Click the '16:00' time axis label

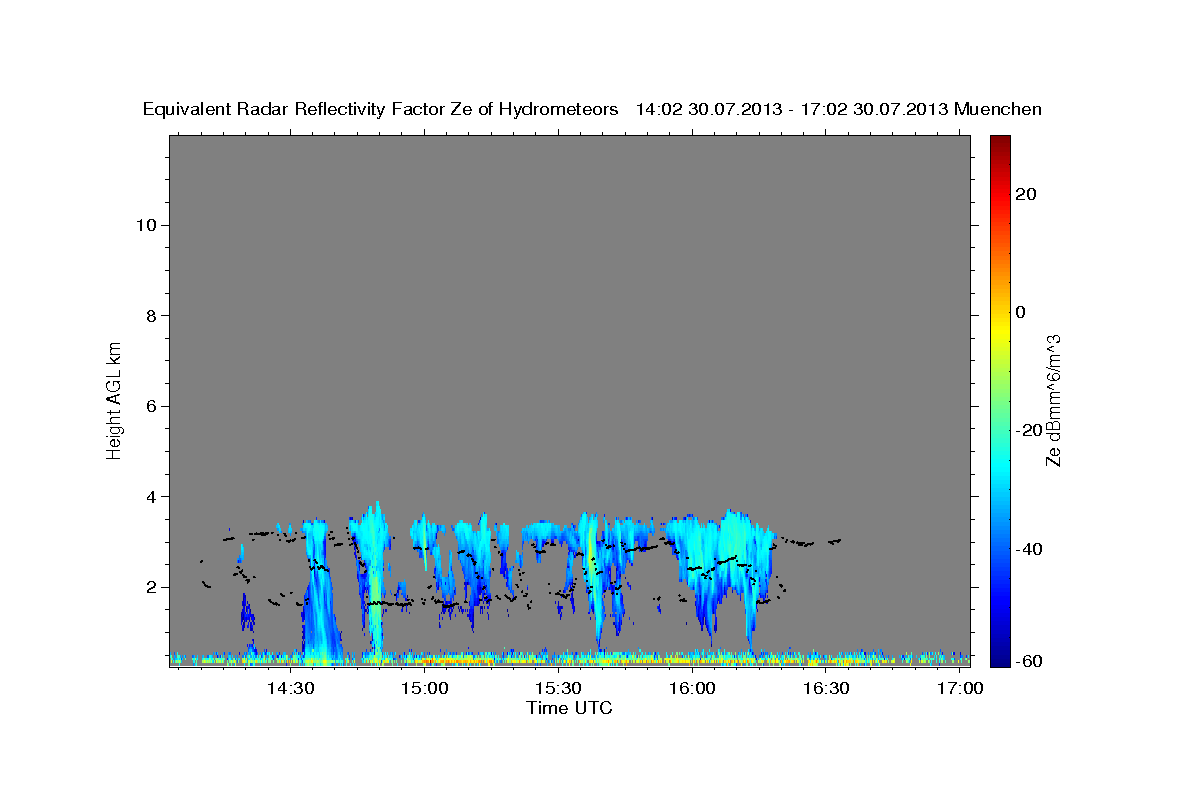pyautogui.click(x=692, y=689)
